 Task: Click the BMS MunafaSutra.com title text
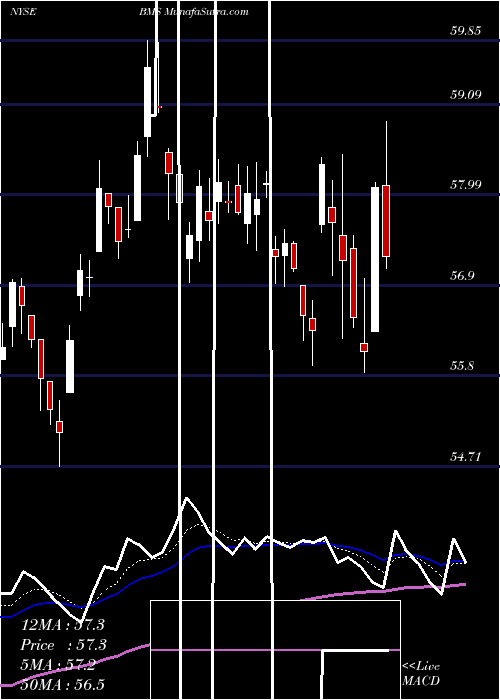193,12
